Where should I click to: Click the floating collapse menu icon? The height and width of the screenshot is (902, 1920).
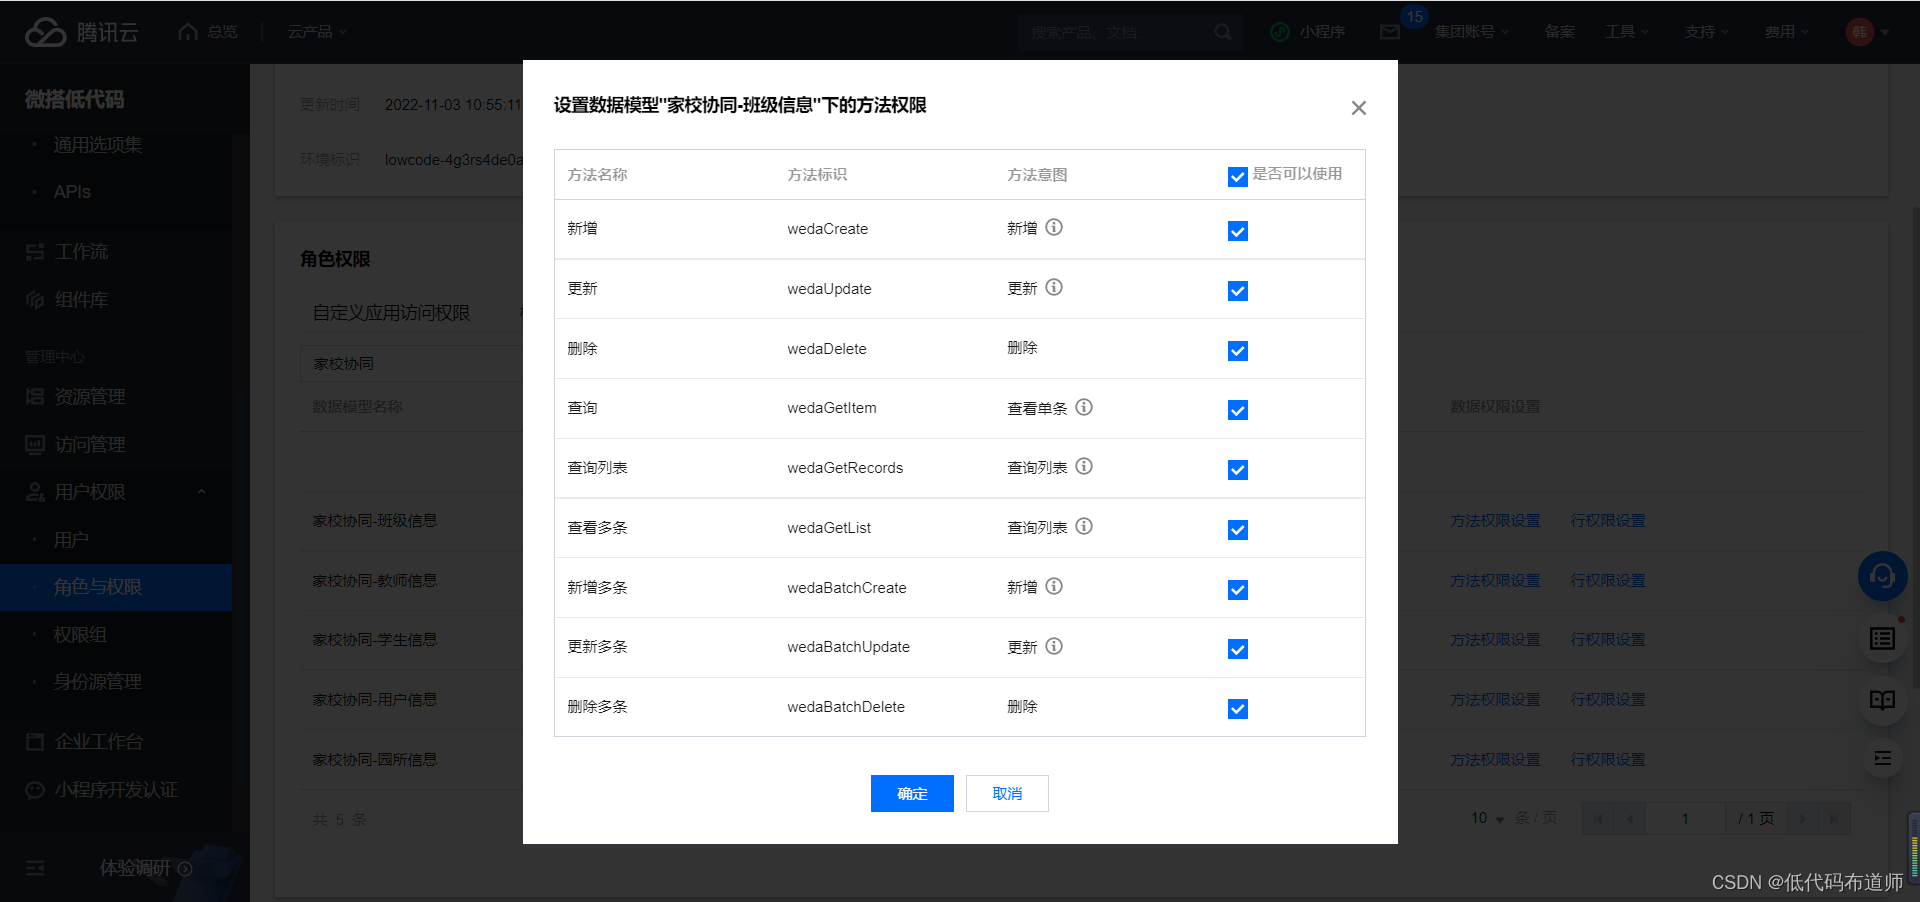coord(1882,759)
